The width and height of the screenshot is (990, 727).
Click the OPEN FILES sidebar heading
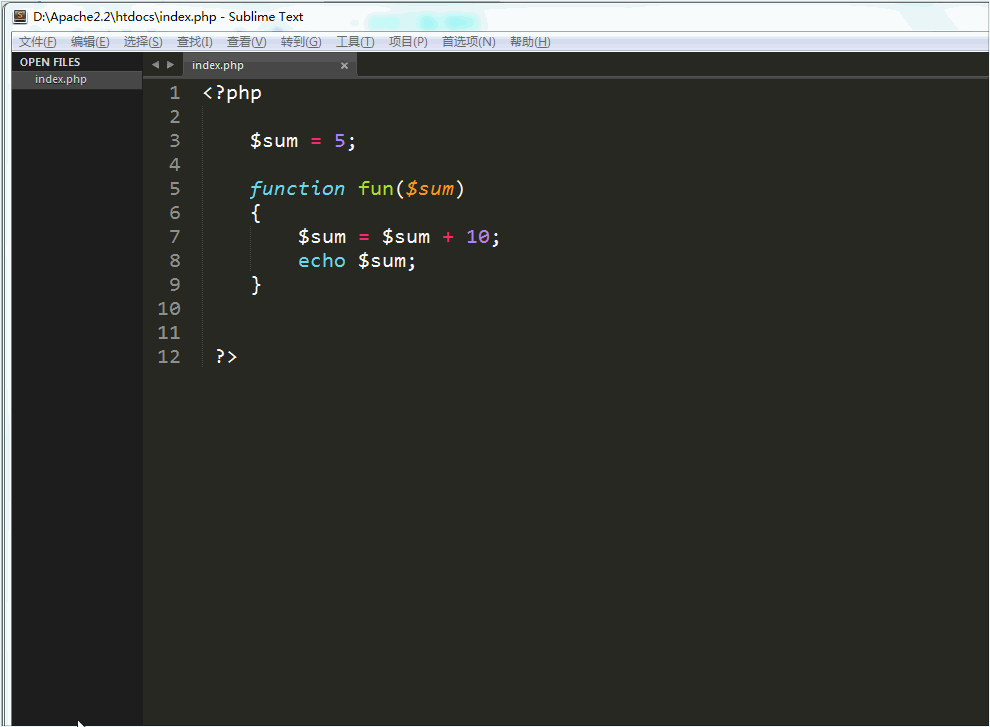point(50,62)
